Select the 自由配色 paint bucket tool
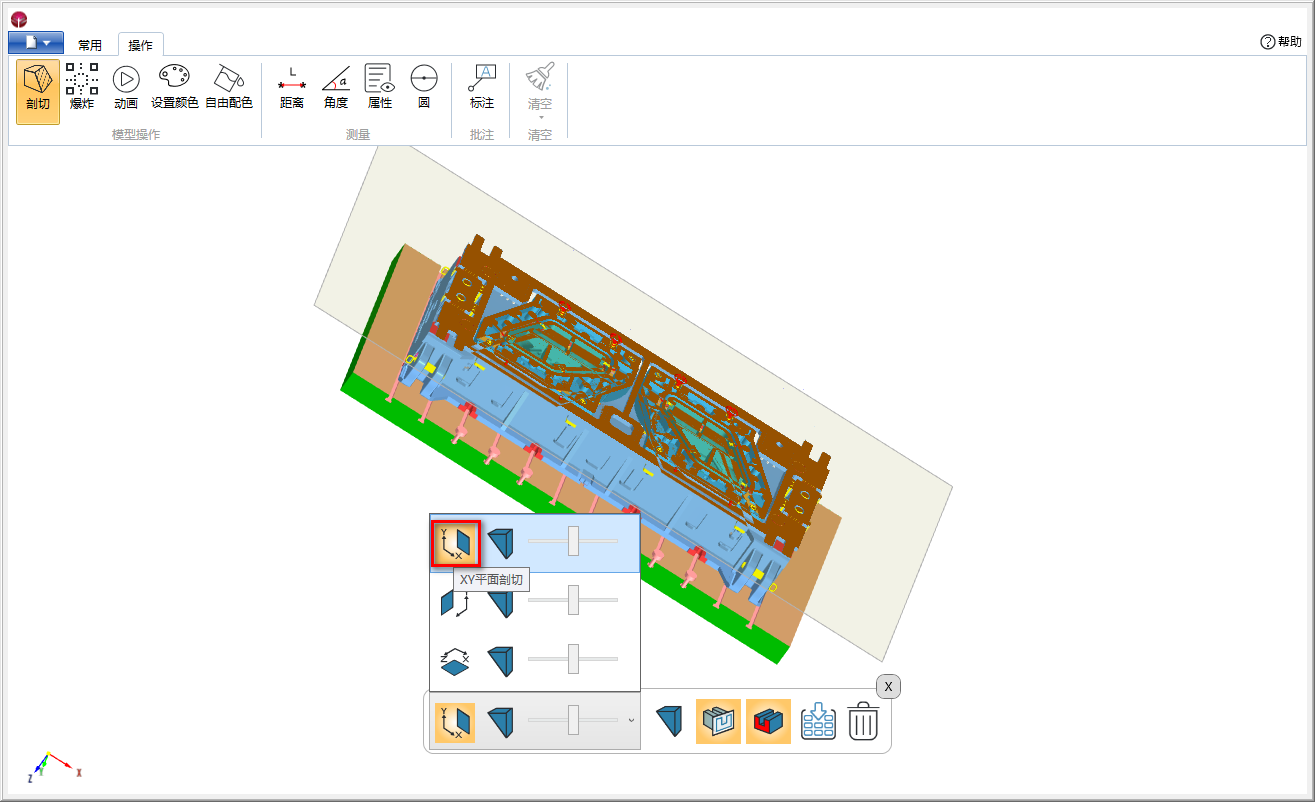The width and height of the screenshot is (1315, 802). [229, 86]
